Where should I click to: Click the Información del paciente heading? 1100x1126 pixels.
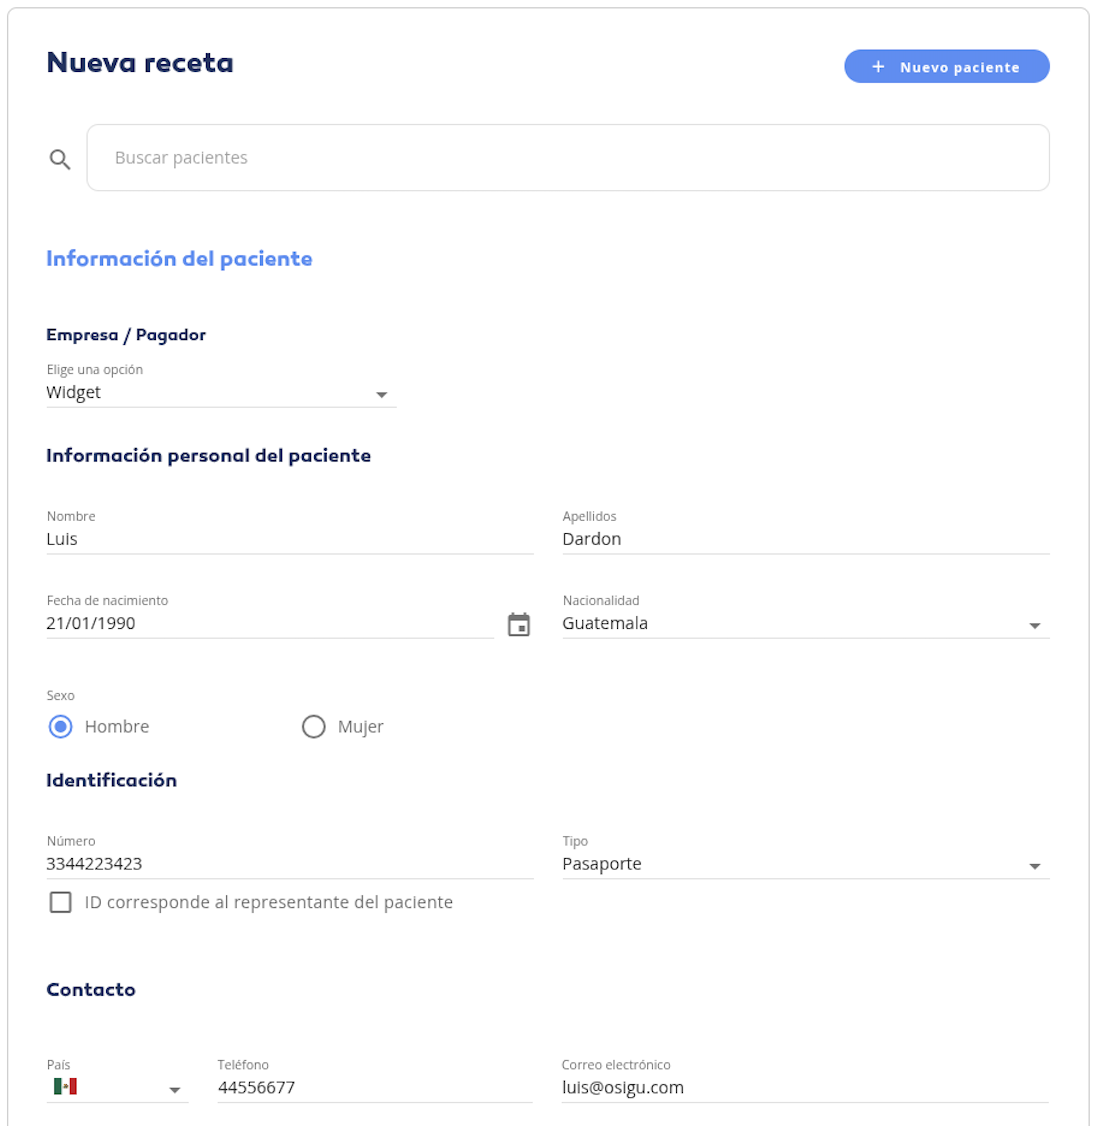[x=180, y=259]
